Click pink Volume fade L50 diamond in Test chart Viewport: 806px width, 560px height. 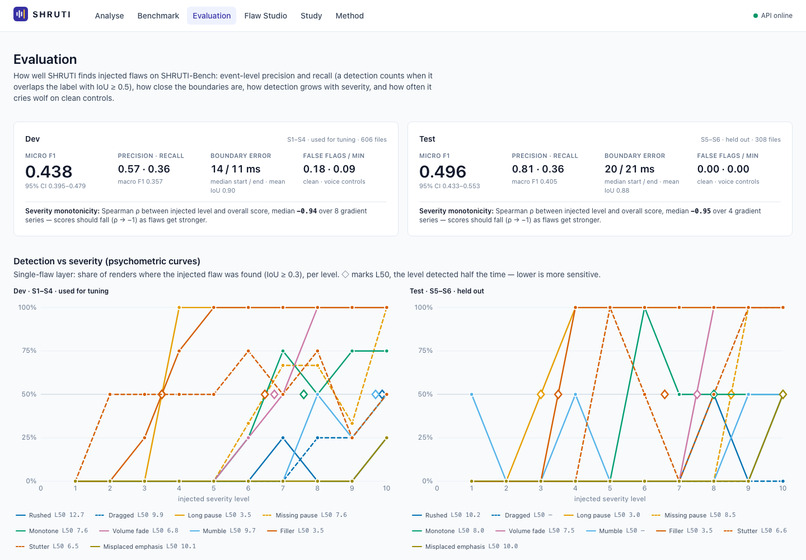tap(697, 394)
